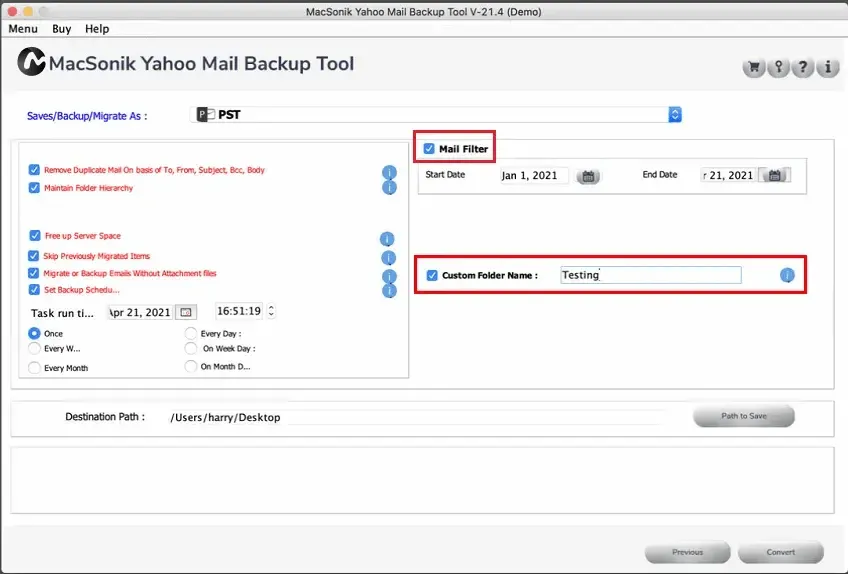Viewport: 848px width, 574px height.
Task: Open Start Date calendar picker icon
Action: 588,176
